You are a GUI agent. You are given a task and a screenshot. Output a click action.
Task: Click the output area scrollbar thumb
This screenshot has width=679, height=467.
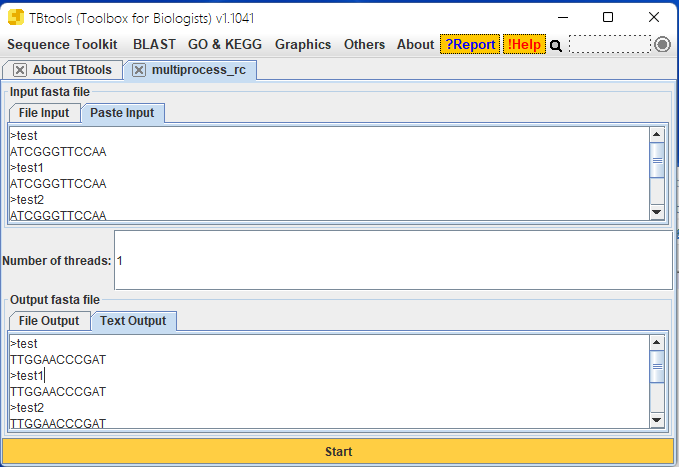point(657,367)
